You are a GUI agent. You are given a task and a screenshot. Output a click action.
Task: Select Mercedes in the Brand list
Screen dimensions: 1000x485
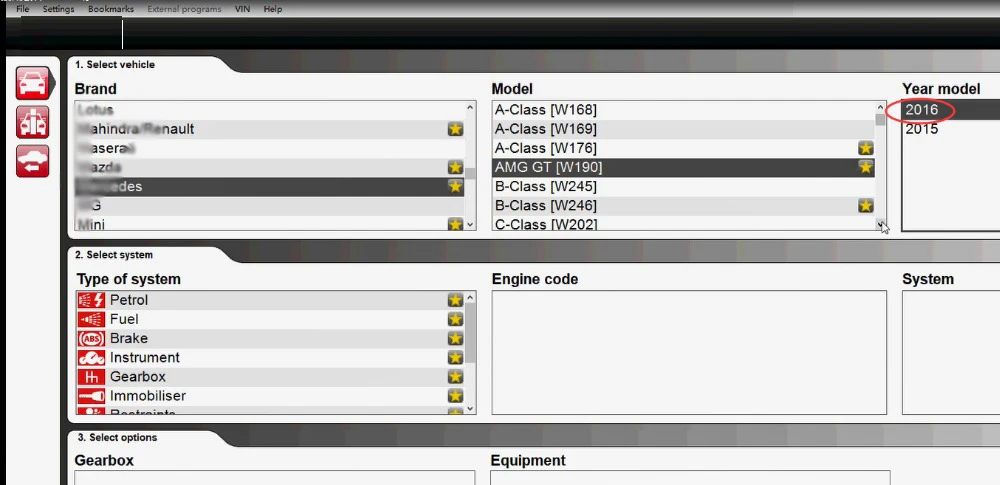pyautogui.click(x=270, y=187)
